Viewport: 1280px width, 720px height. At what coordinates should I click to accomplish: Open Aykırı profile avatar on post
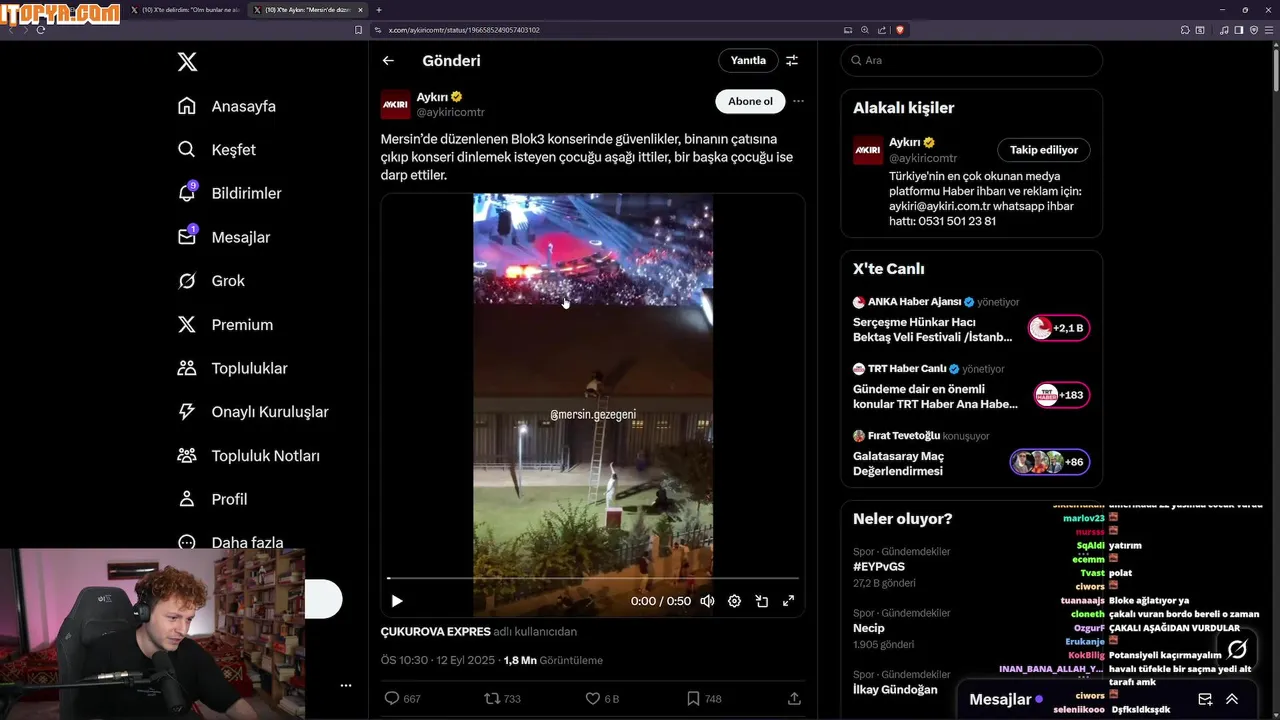tap(396, 104)
